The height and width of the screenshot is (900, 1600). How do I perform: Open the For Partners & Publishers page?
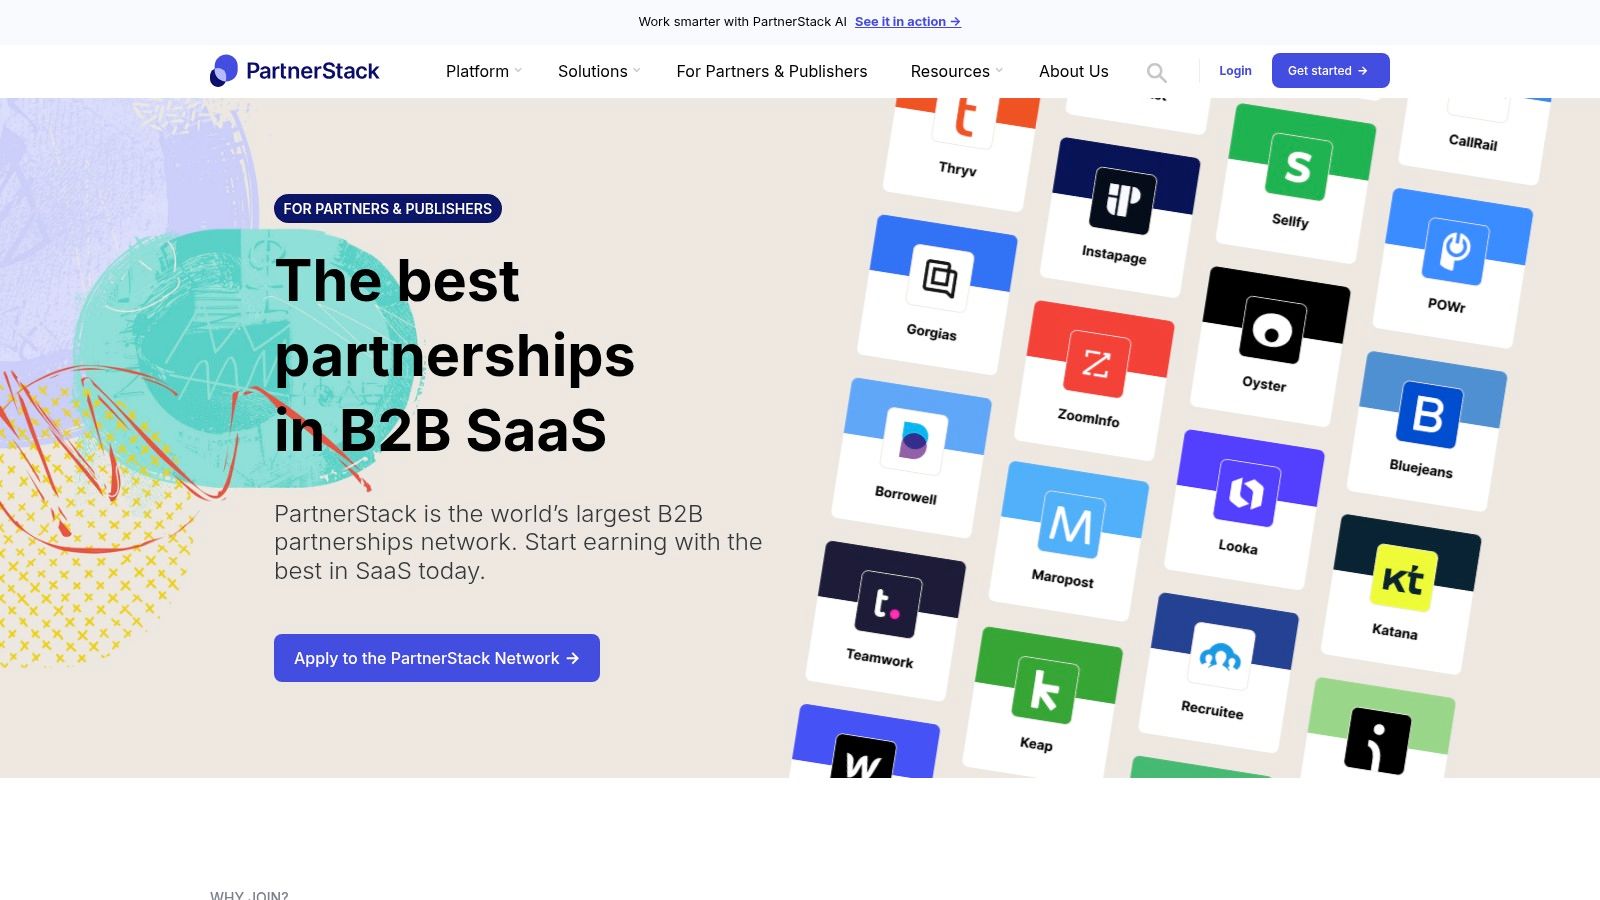(x=772, y=71)
